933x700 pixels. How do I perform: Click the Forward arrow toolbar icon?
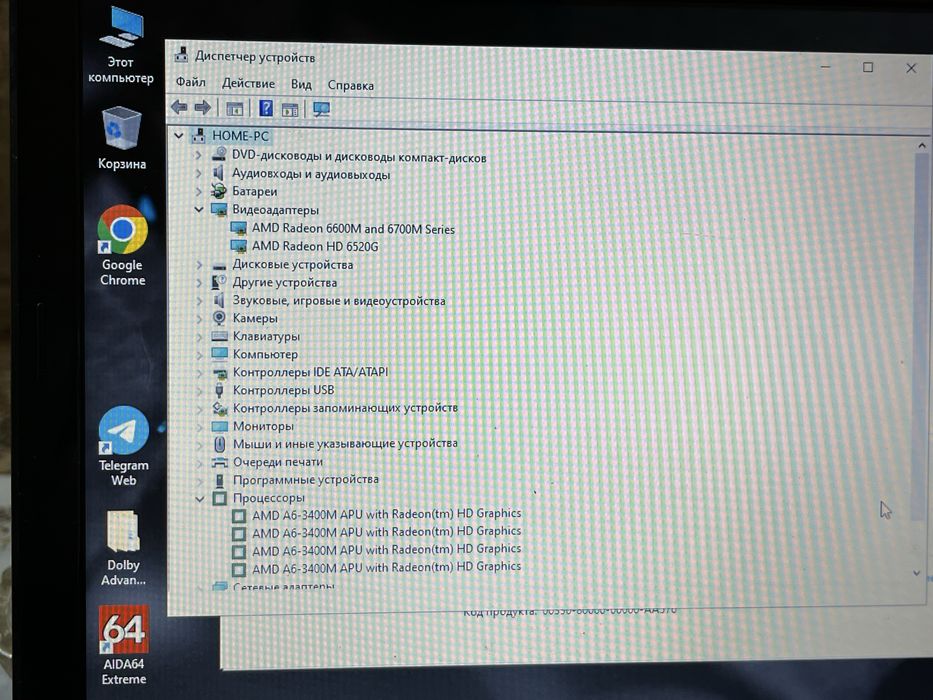[x=202, y=108]
